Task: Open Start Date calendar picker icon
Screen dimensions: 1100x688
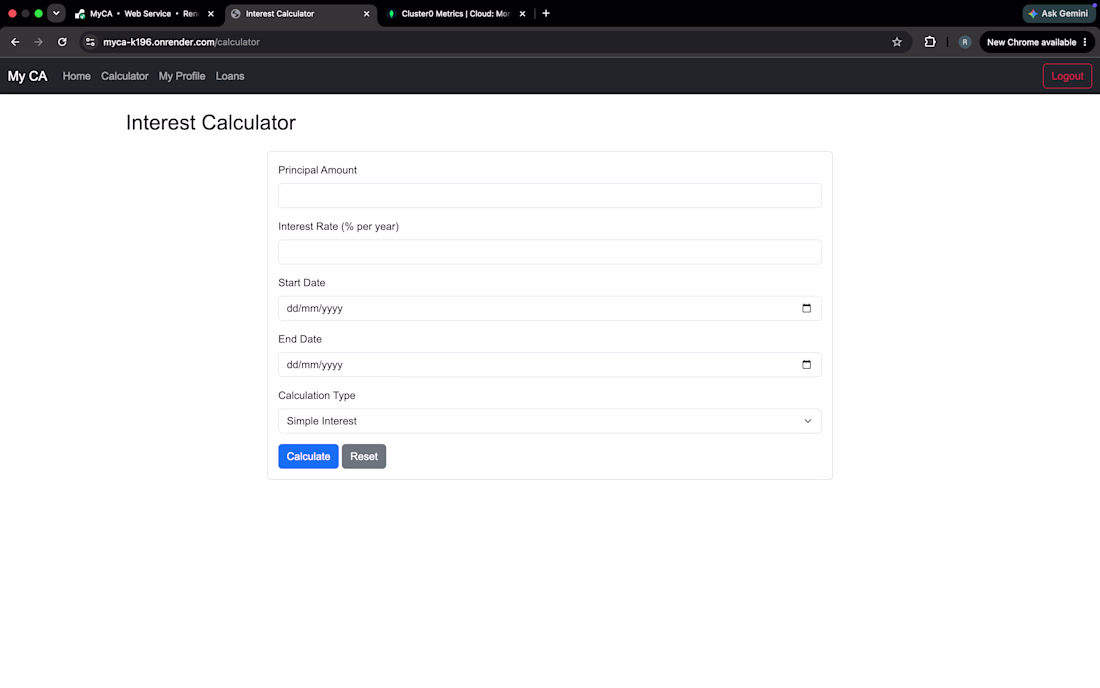Action: click(x=806, y=309)
